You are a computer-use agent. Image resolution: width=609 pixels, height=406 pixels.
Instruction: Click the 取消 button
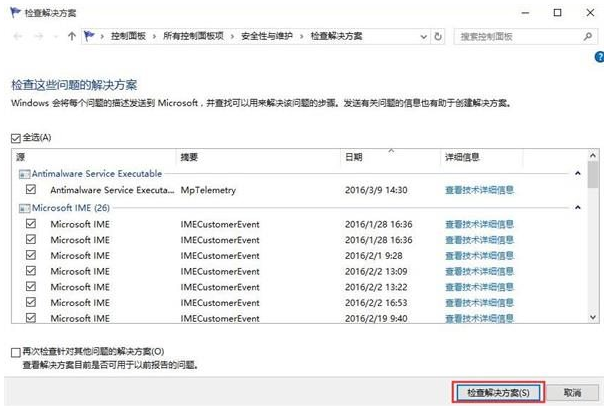pyautogui.click(x=572, y=393)
